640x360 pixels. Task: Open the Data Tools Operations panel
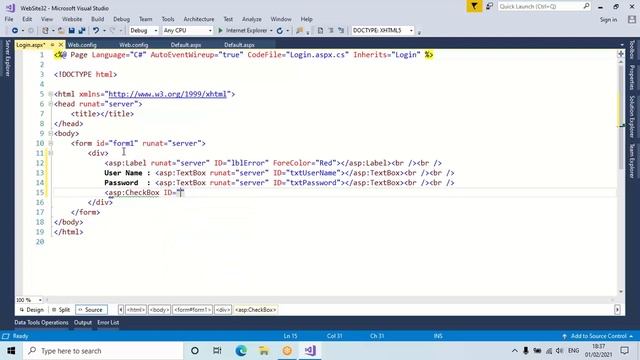[41, 323]
